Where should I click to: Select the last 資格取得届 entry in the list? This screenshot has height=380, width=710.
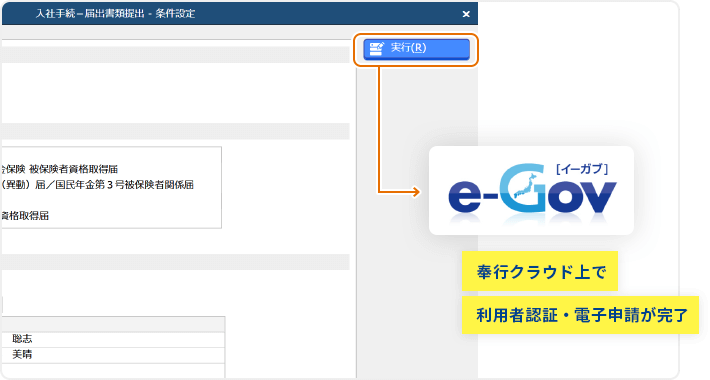[25, 216]
